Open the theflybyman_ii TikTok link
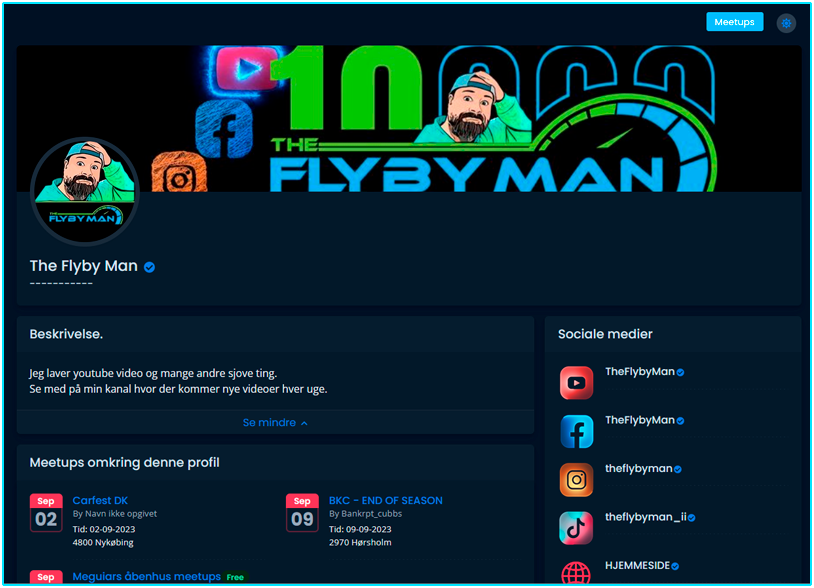The width and height of the screenshot is (814, 588). (646, 517)
